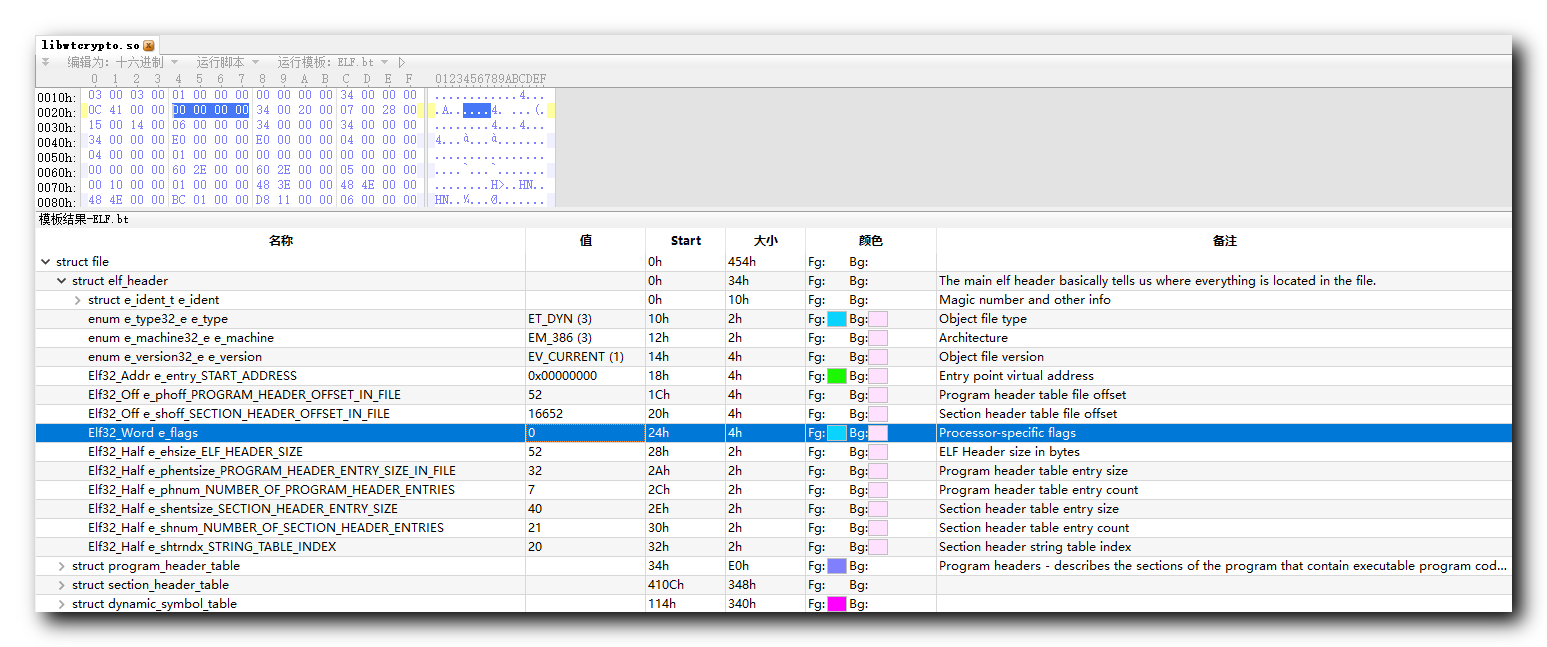1547x647 pixels.
Task: Select e_shnum_NUMBER_OF_SECTION_HEADER_ENTRIES row
Action: (774, 528)
